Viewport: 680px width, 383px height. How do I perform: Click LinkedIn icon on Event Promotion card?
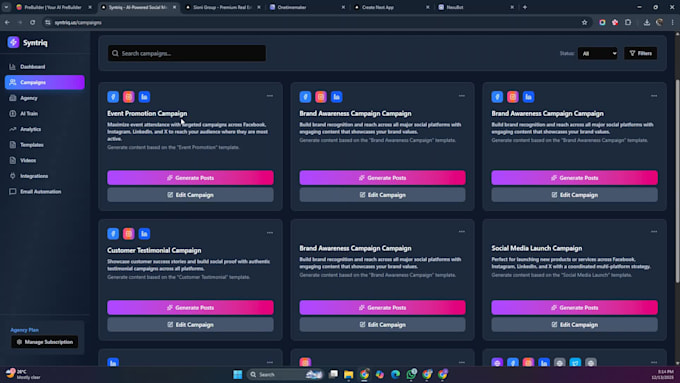coord(144,97)
